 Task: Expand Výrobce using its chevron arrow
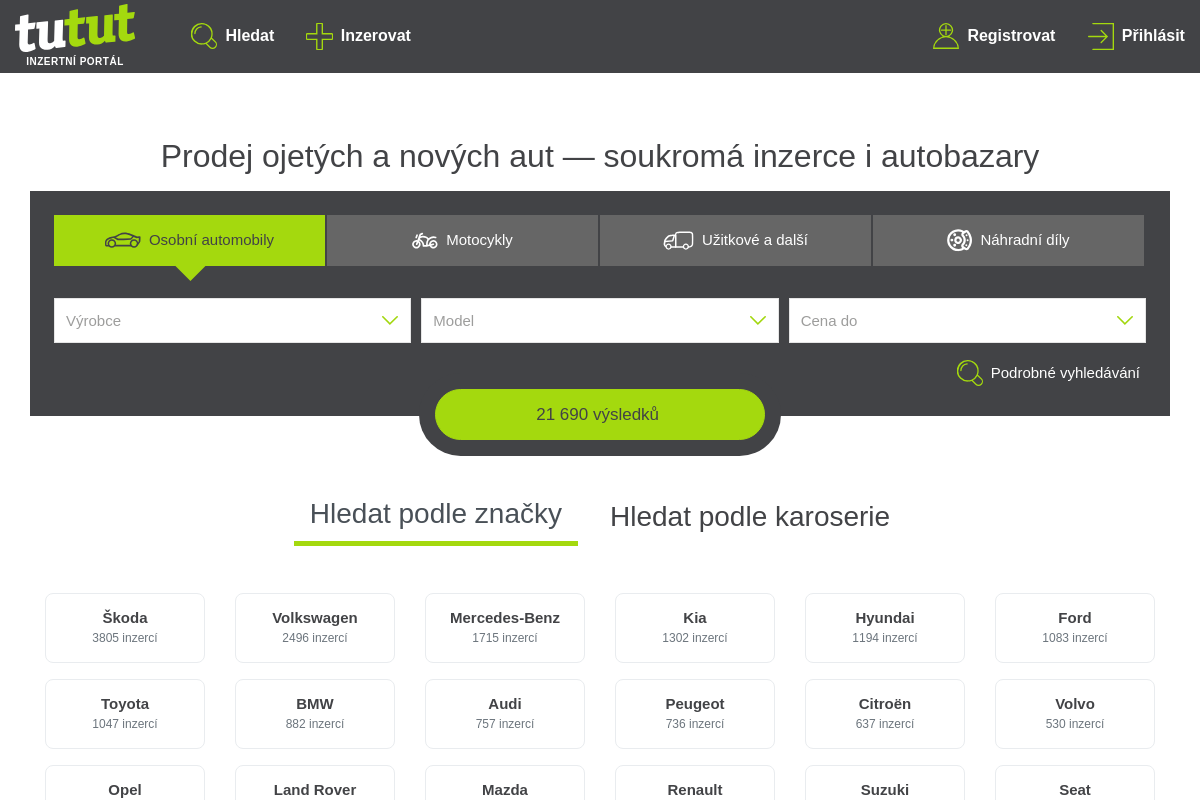click(x=390, y=320)
